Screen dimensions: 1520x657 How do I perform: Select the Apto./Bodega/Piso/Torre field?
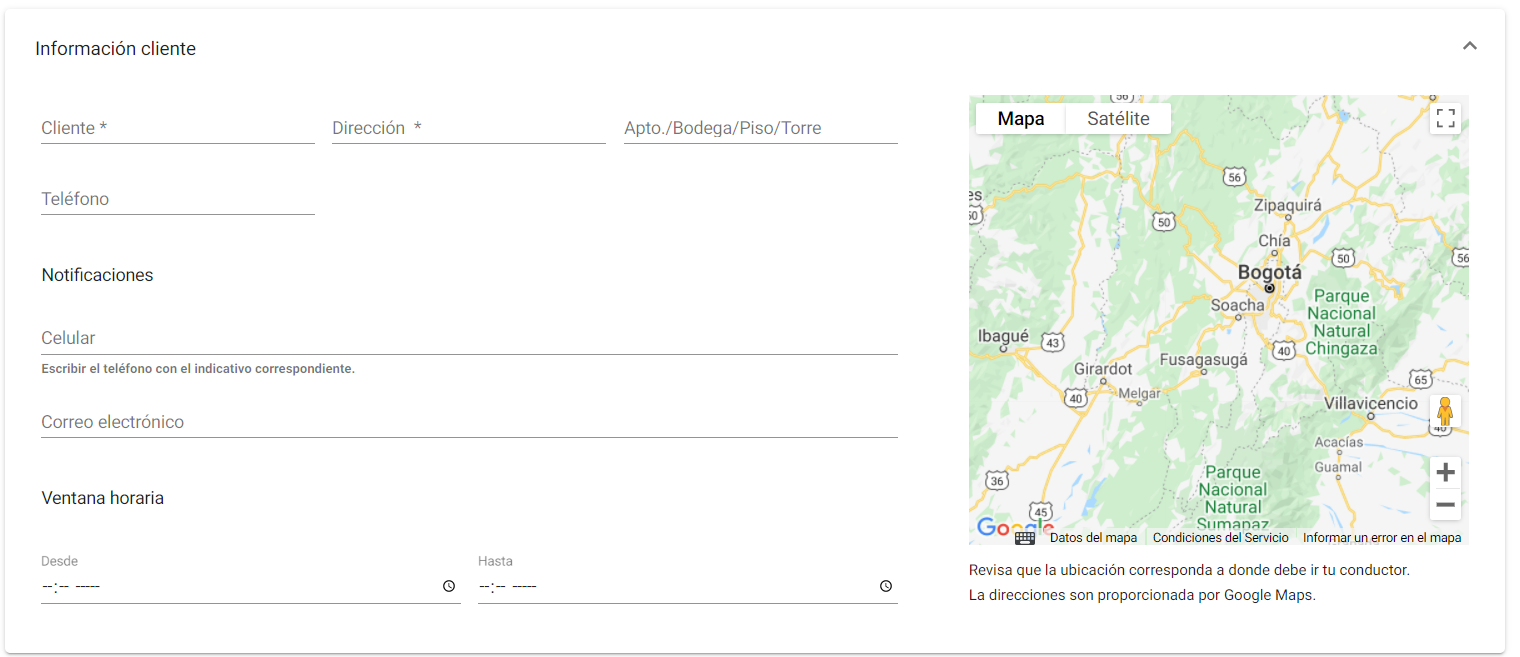(x=760, y=129)
